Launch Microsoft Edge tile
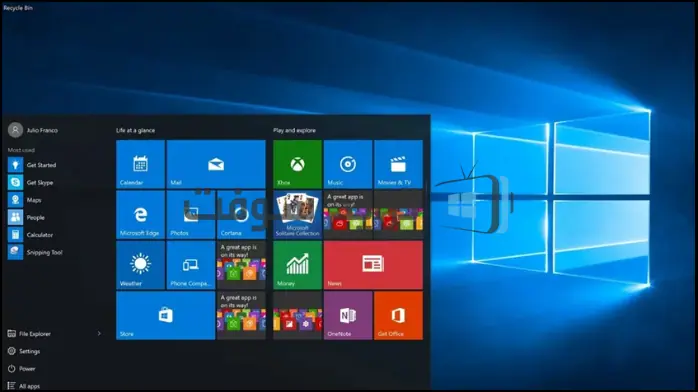The image size is (698, 392). 140,214
